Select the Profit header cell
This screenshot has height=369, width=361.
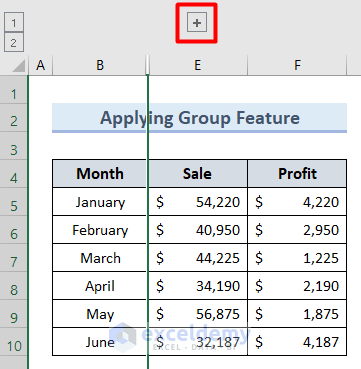pyautogui.click(x=297, y=173)
